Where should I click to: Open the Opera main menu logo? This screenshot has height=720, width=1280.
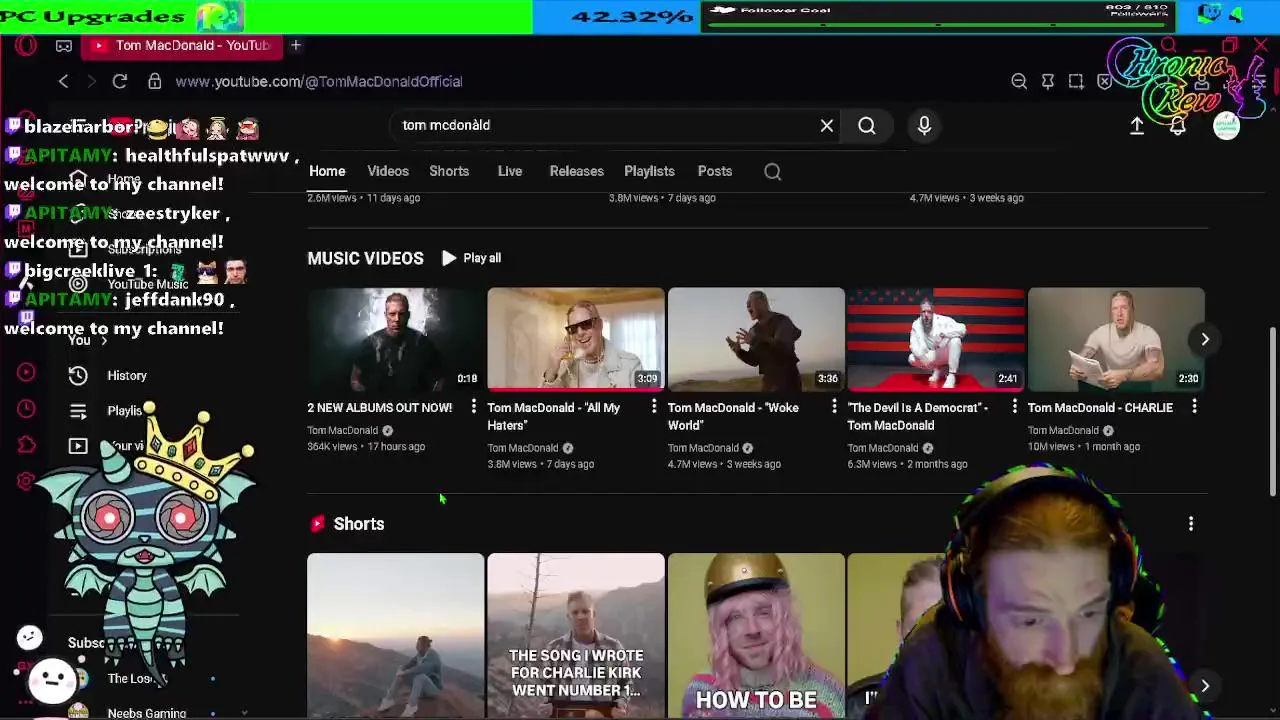26,45
